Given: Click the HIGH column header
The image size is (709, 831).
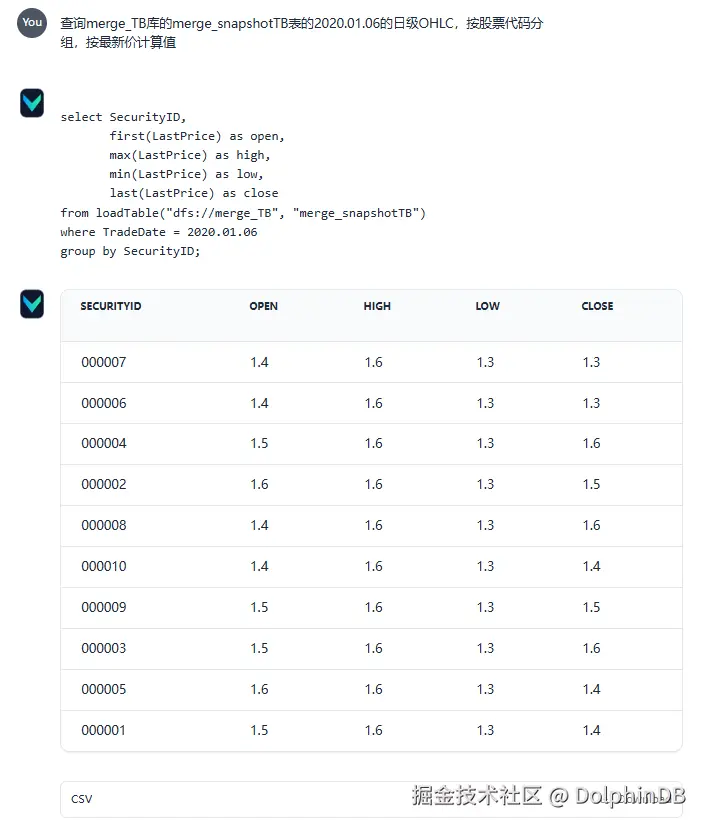Looking at the screenshot, I should click(x=377, y=306).
